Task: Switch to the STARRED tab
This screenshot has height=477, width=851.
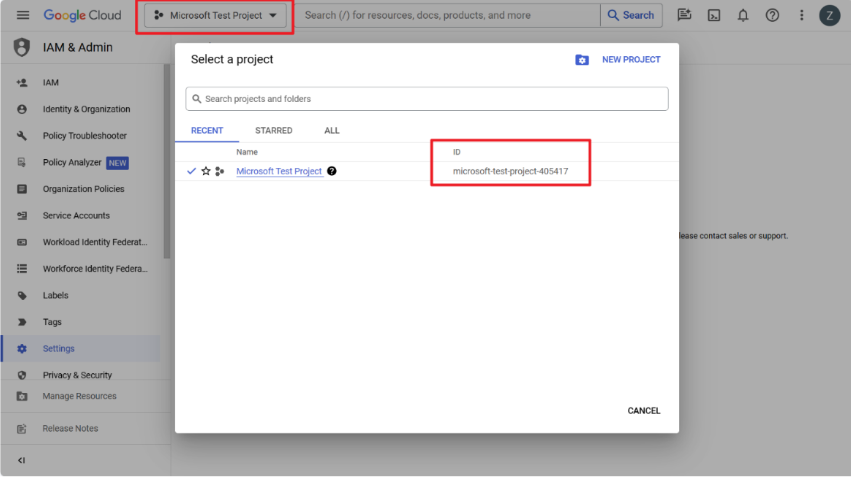Action: (x=274, y=130)
